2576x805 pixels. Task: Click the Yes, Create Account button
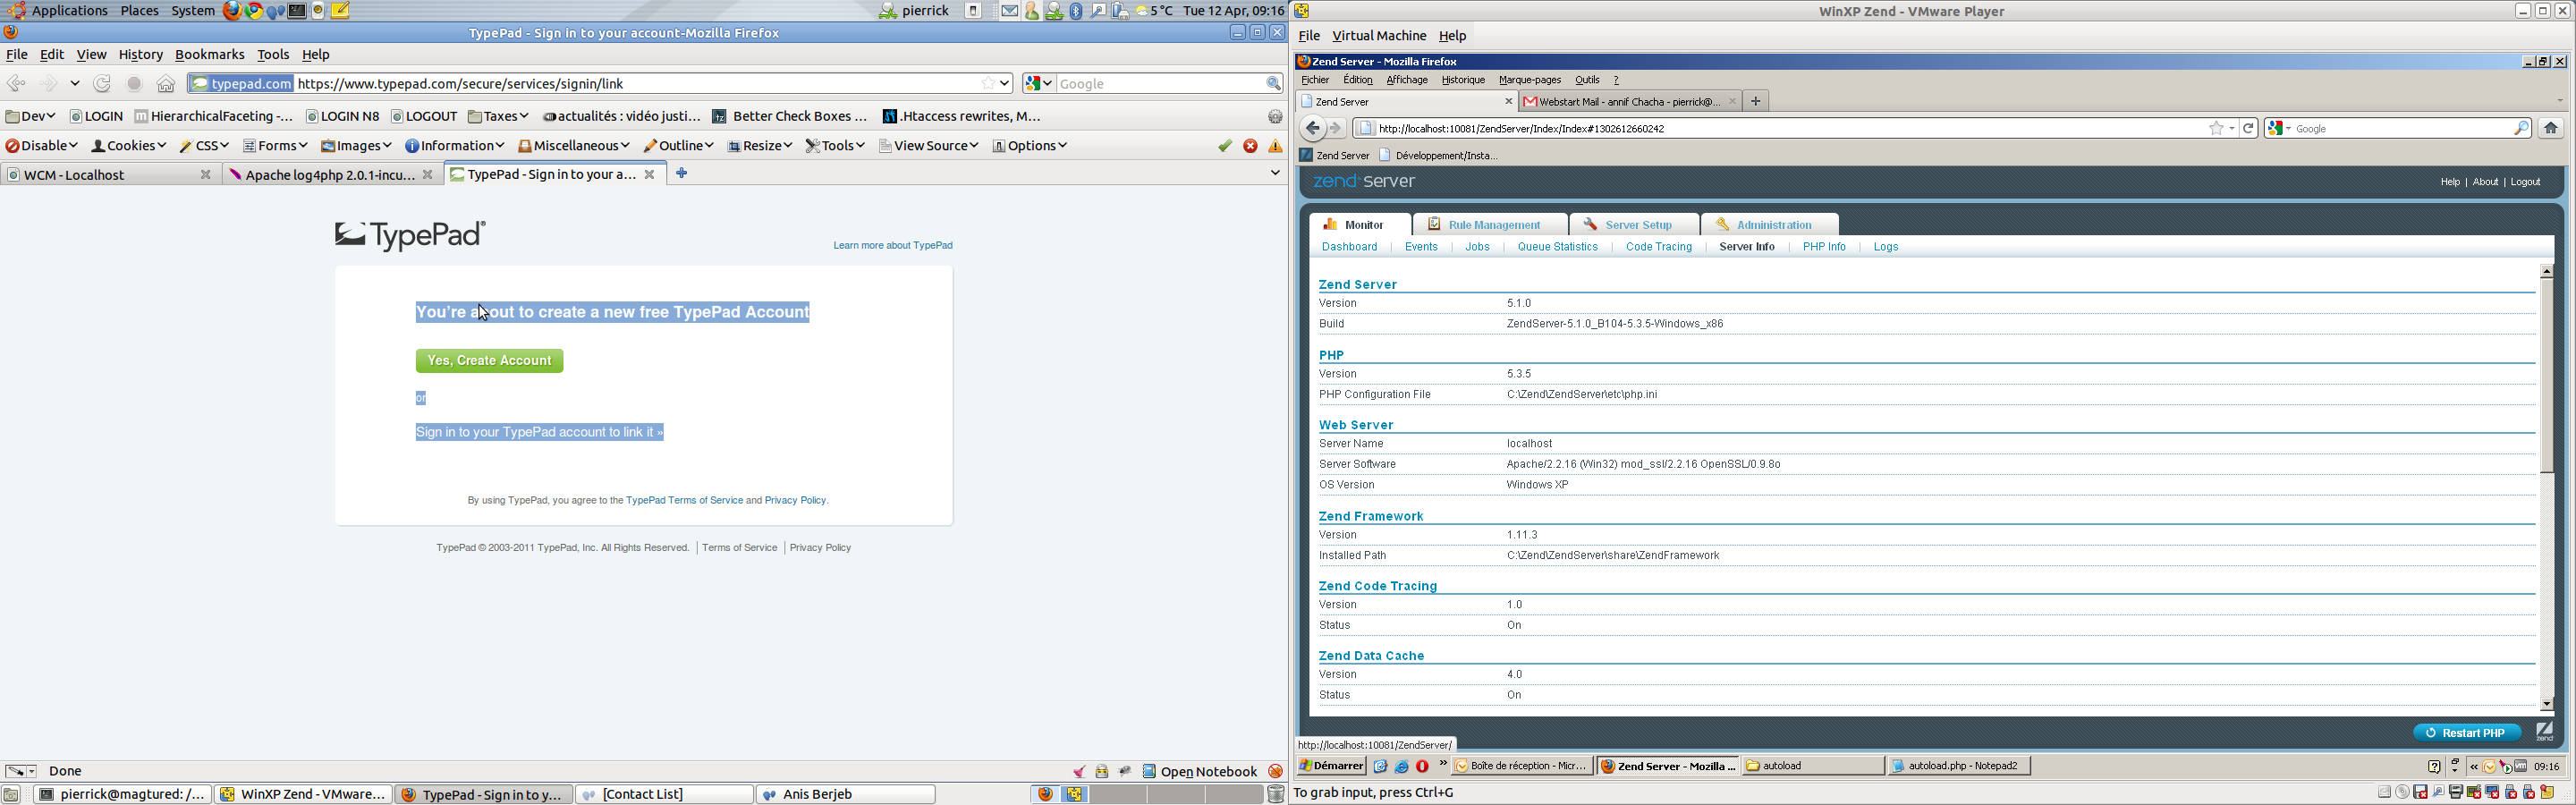[x=489, y=361]
